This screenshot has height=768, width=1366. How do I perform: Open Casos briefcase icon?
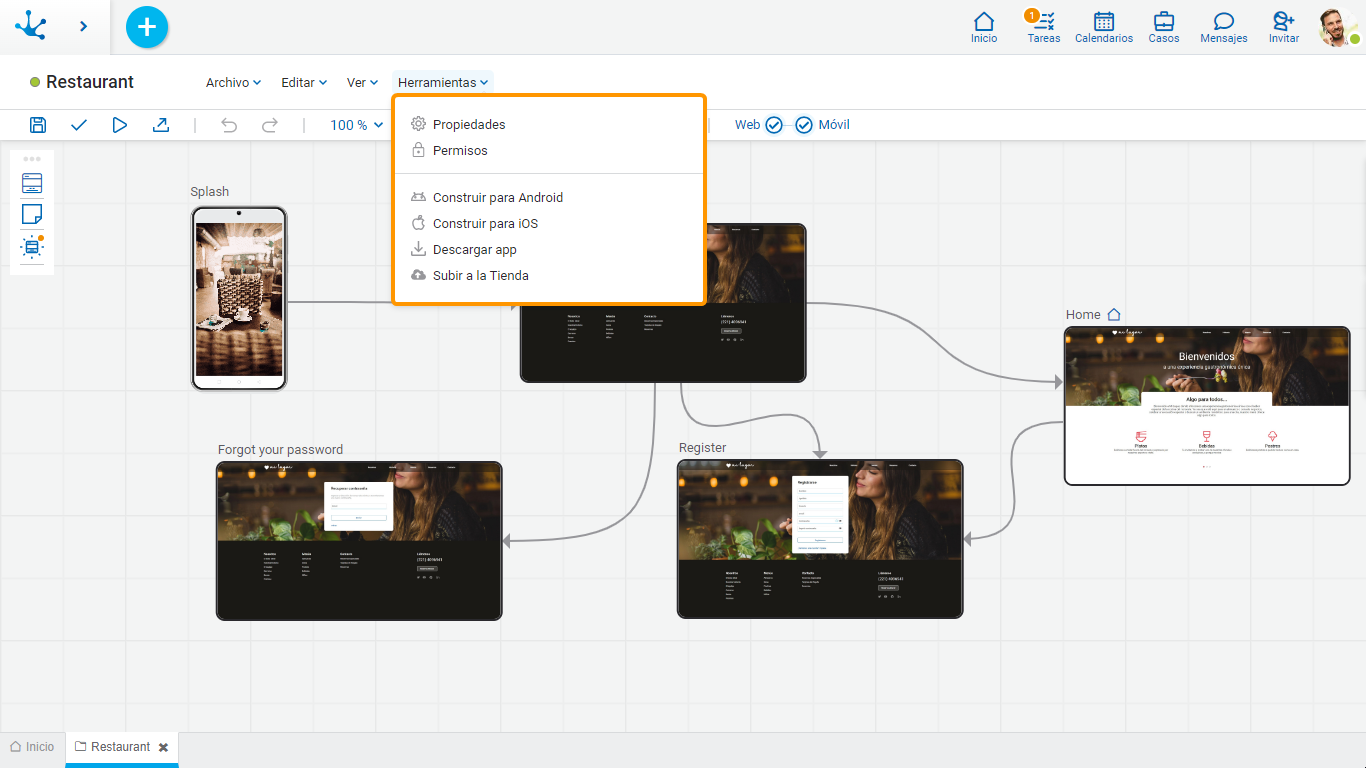1164,27
